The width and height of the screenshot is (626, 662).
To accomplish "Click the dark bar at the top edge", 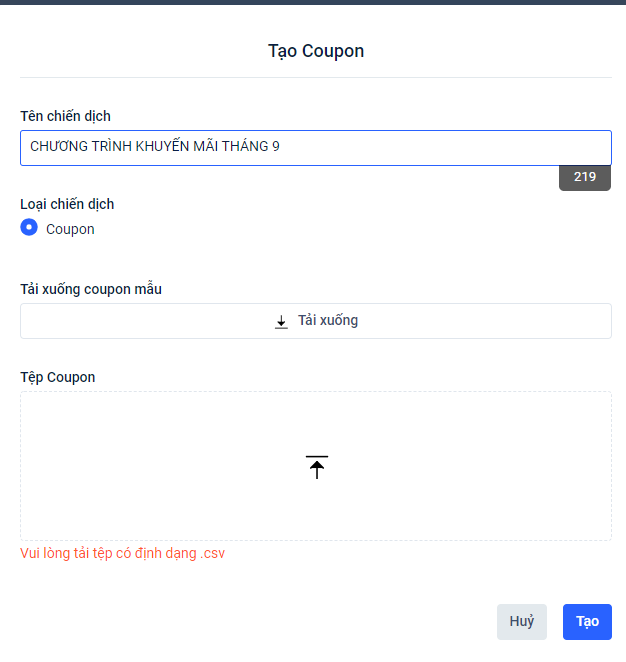I will (313, 2).
